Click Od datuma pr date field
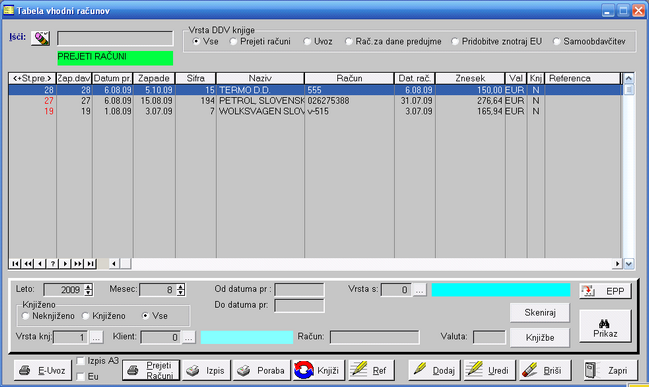649x387 pixels. point(299,290)
